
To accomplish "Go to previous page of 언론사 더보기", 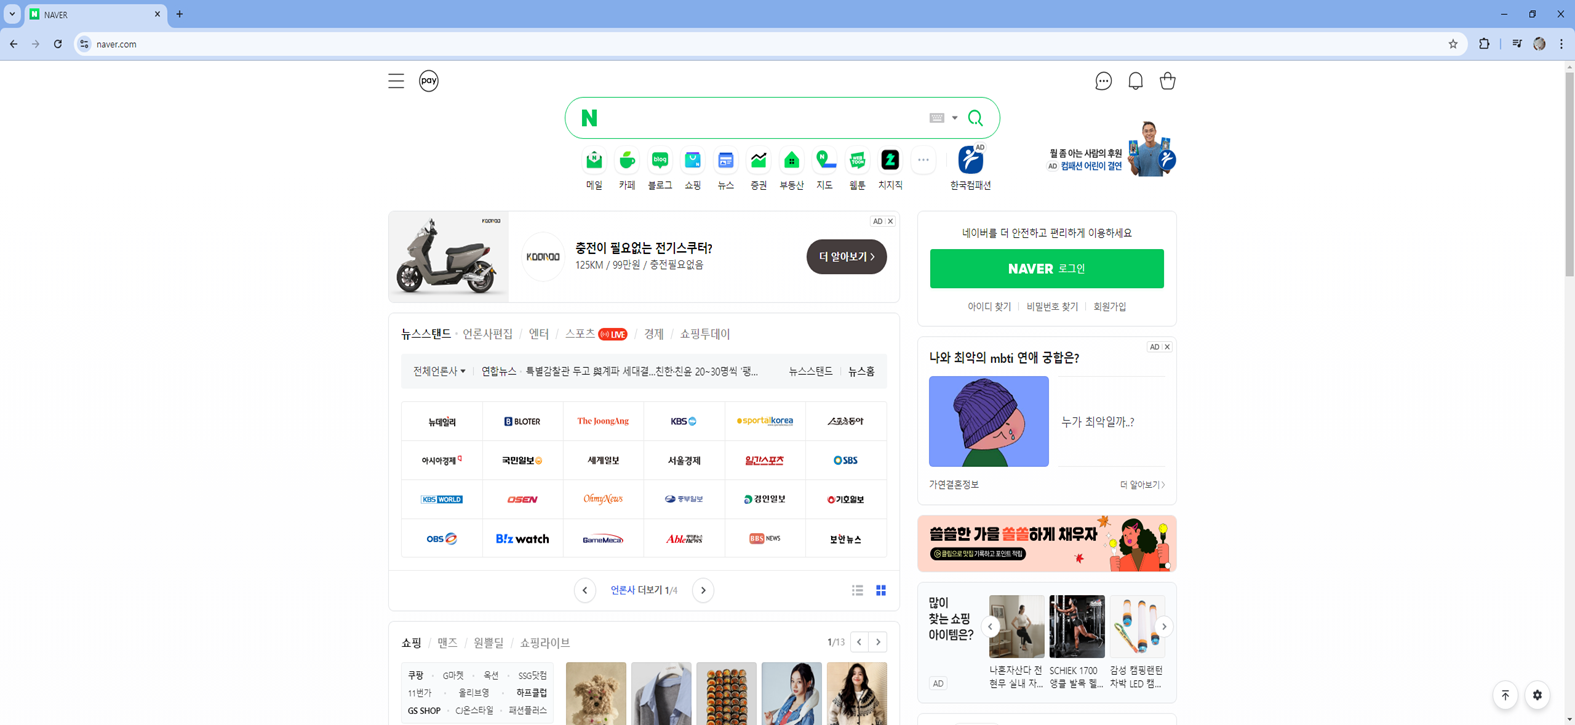I will 585,591.
